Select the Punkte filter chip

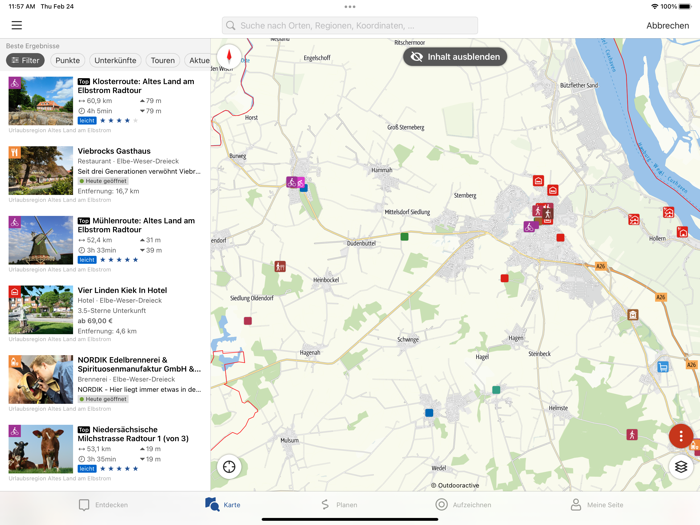pyautogui.click(x=67, y=60)
